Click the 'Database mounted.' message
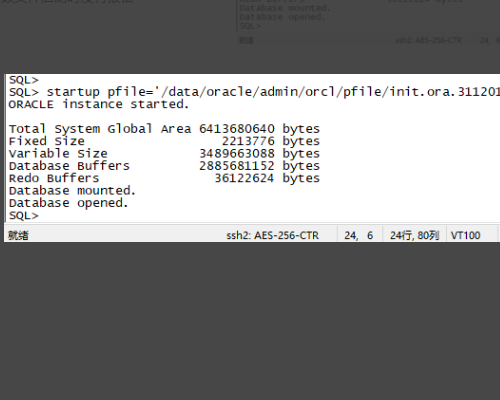 coord(72,191)
